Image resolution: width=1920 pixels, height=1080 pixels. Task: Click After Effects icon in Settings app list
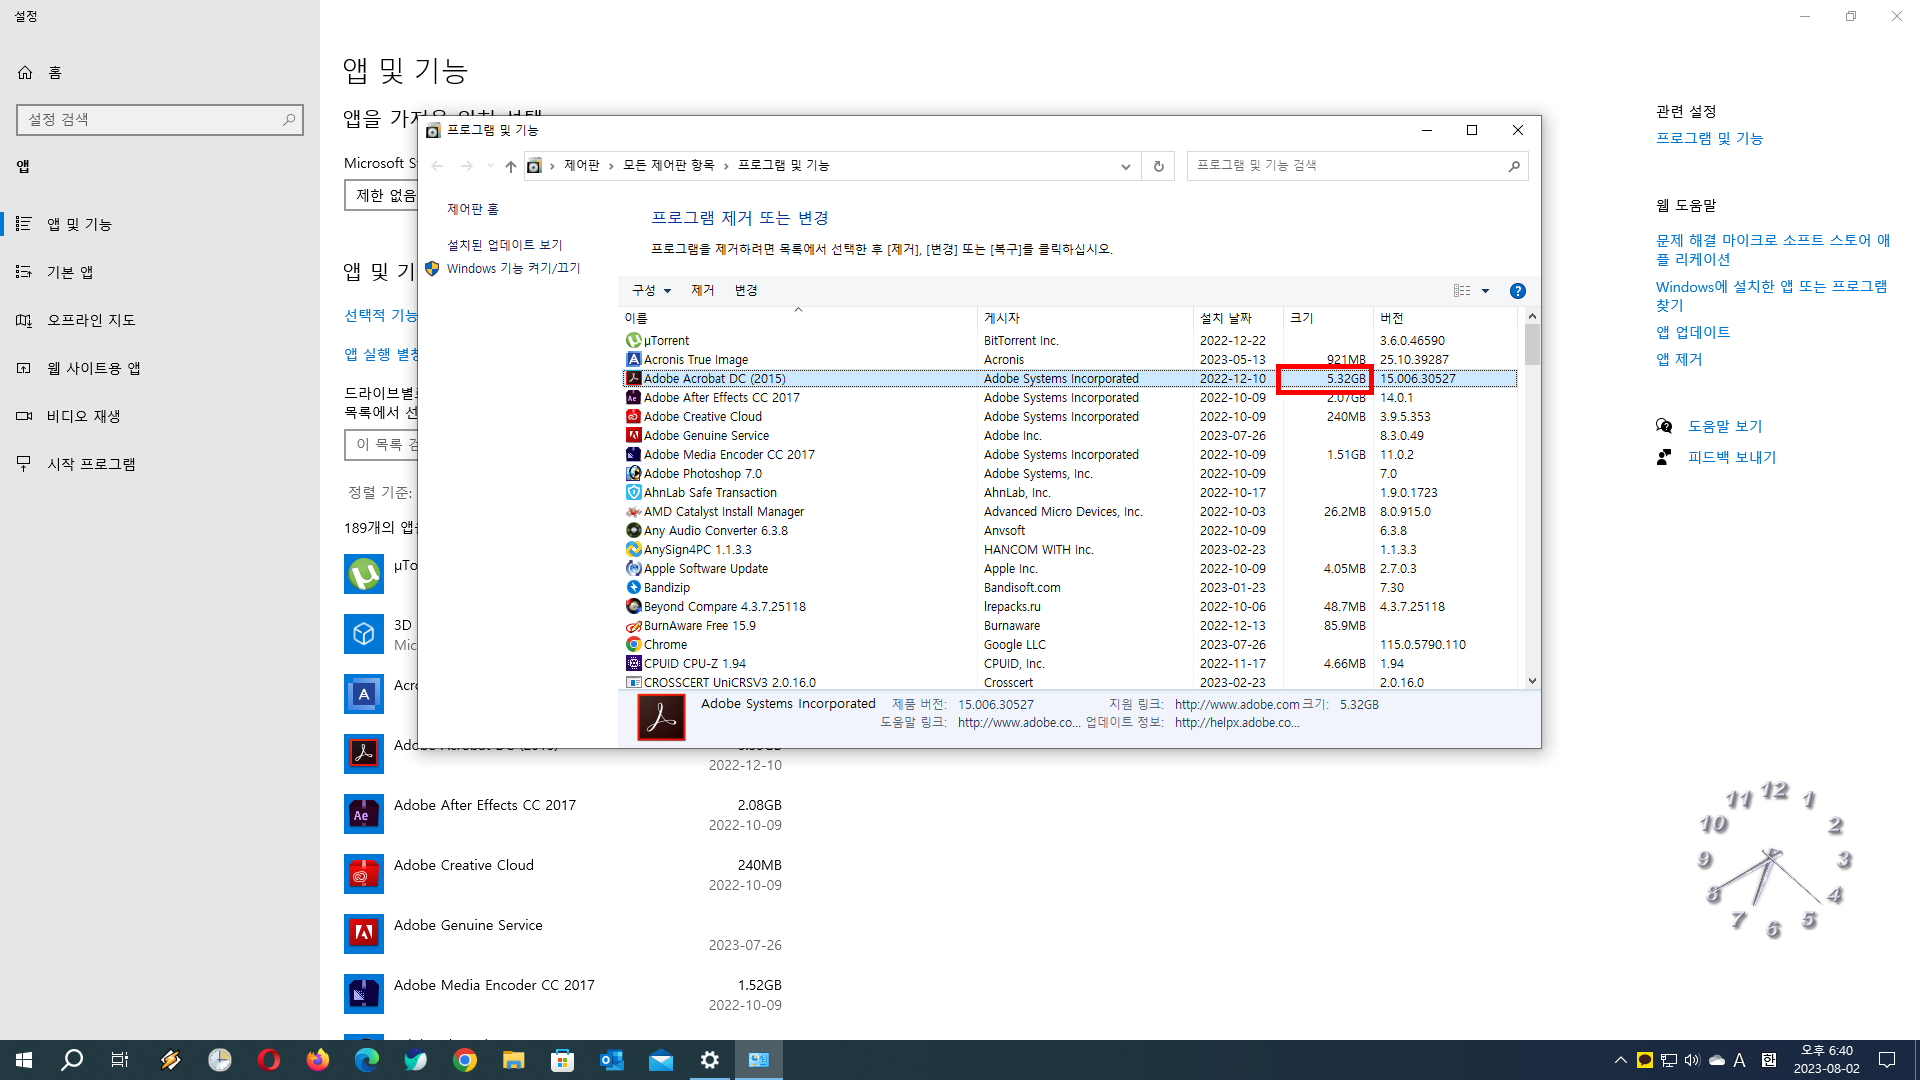pyautogui.click(x=364, y=814)
